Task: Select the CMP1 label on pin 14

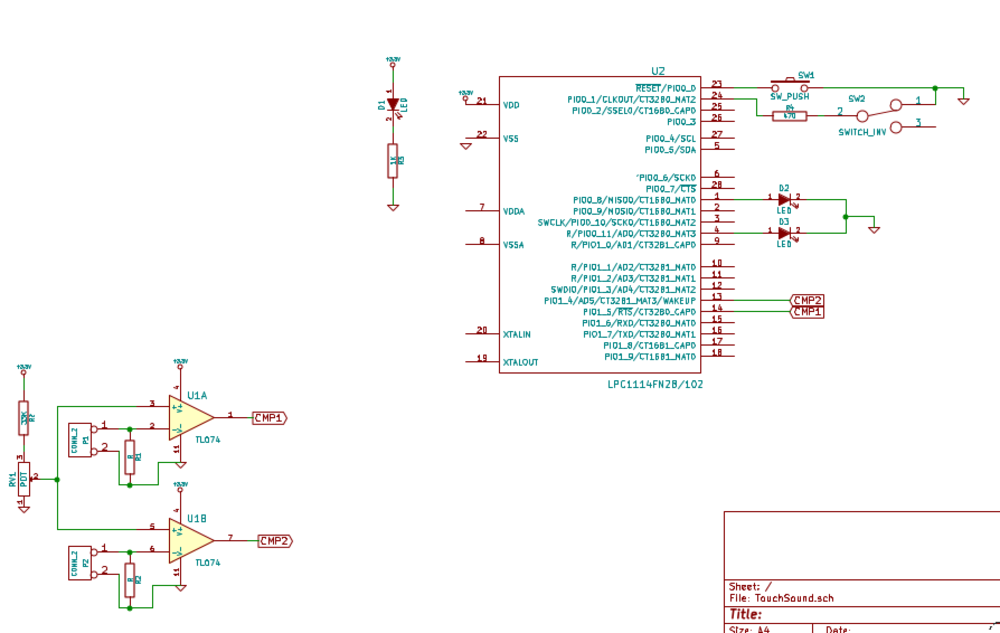Action: 807,312
